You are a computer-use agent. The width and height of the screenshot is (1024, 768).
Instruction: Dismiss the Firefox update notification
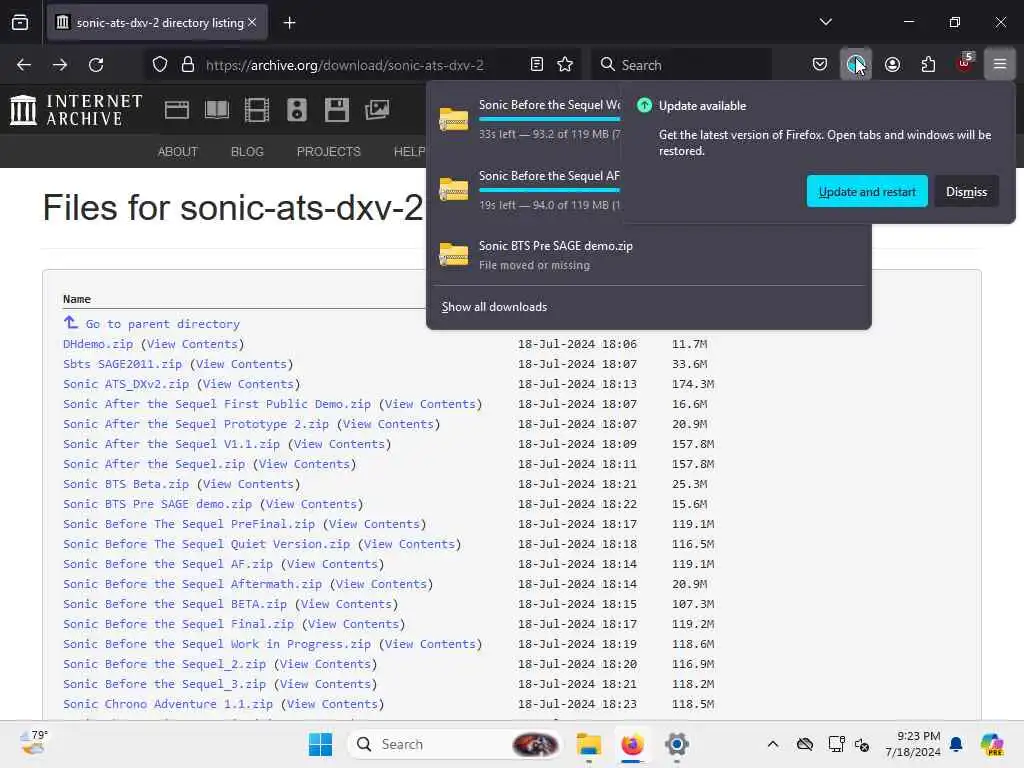966,191
